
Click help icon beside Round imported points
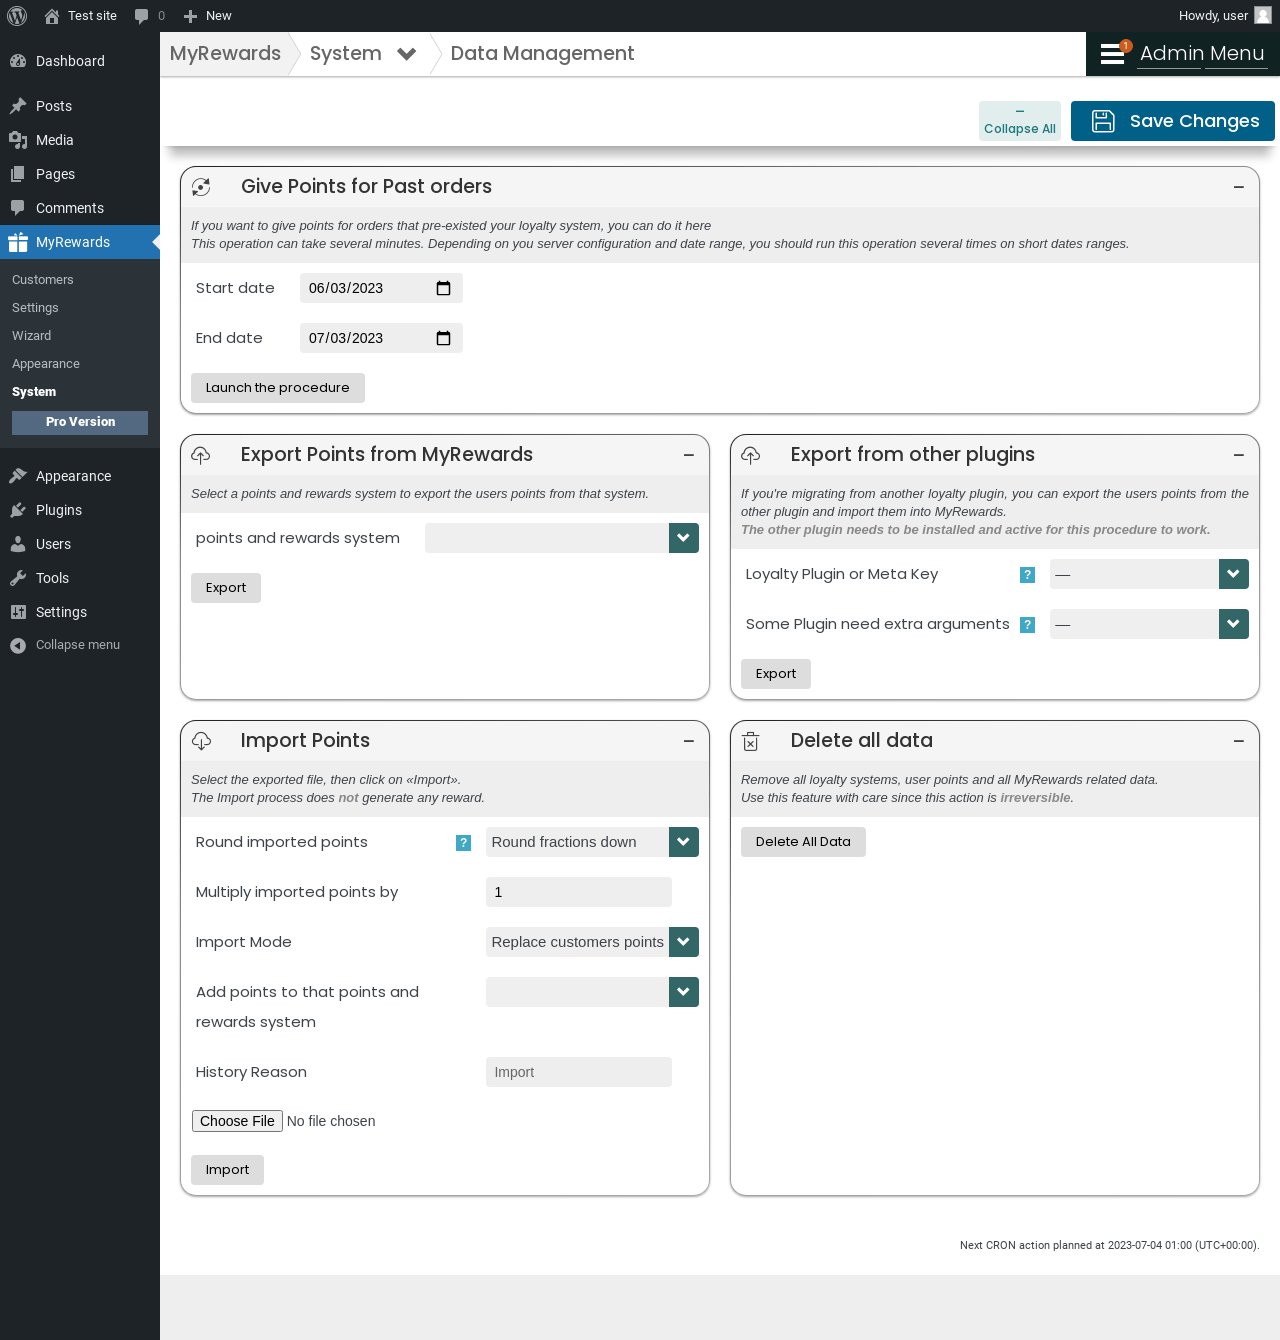tap(463, 843)
